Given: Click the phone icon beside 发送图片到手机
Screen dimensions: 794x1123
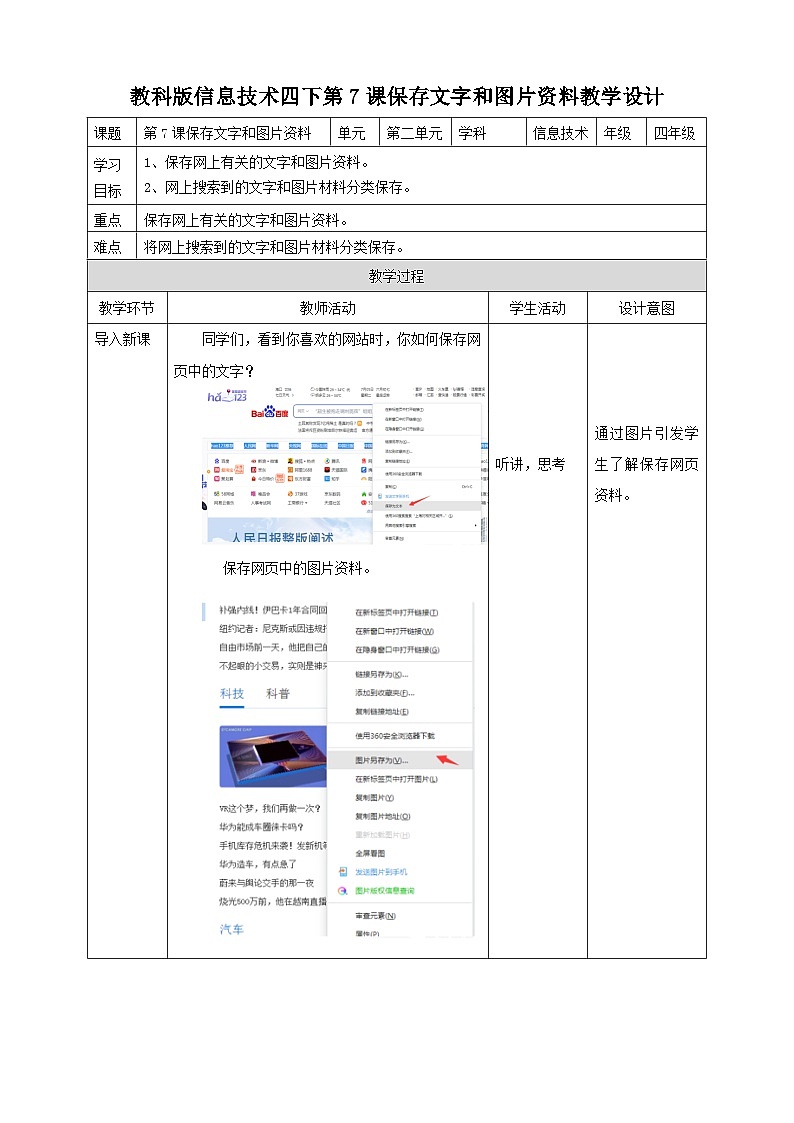Looking at the screenshot, I should (x=343, y=872).
